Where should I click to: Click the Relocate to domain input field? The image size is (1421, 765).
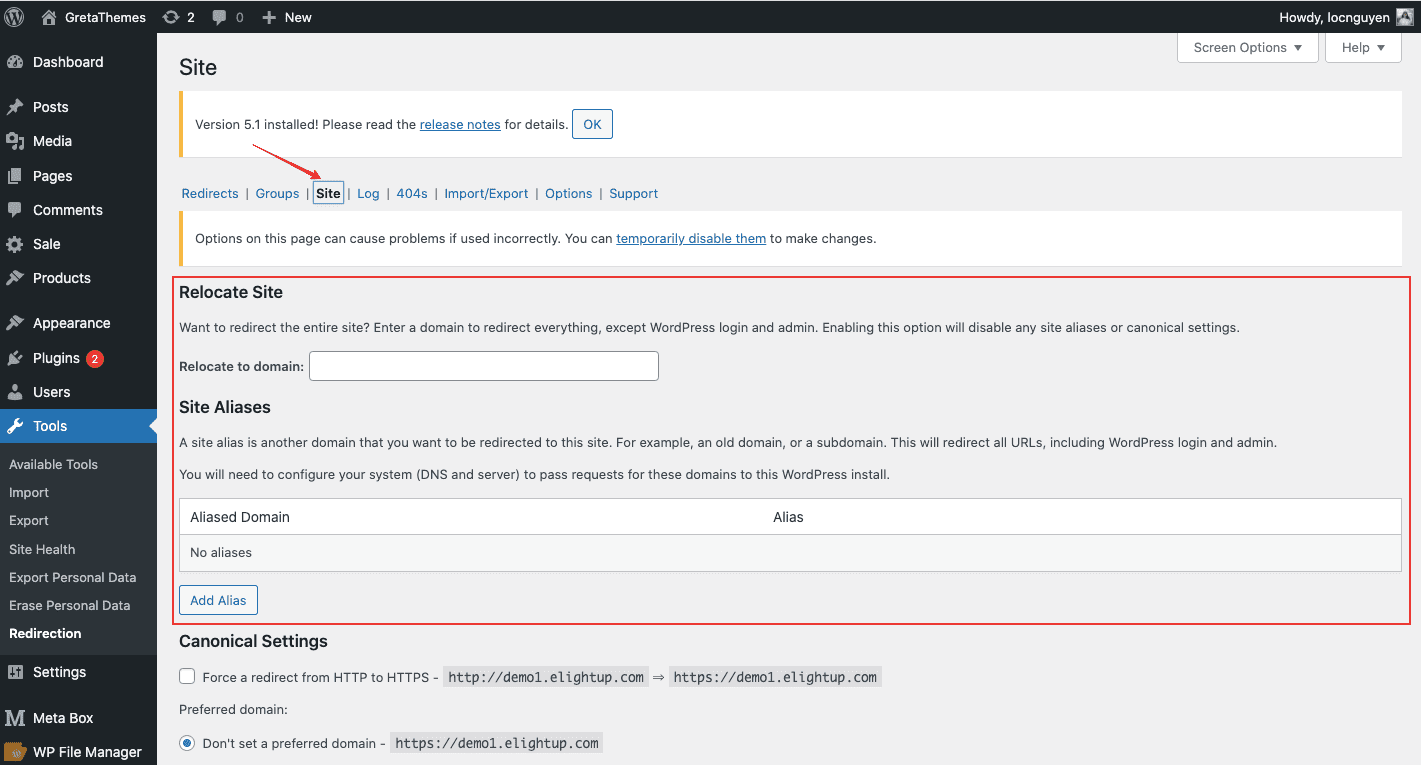pyautogui.click(x=484, y=366)
